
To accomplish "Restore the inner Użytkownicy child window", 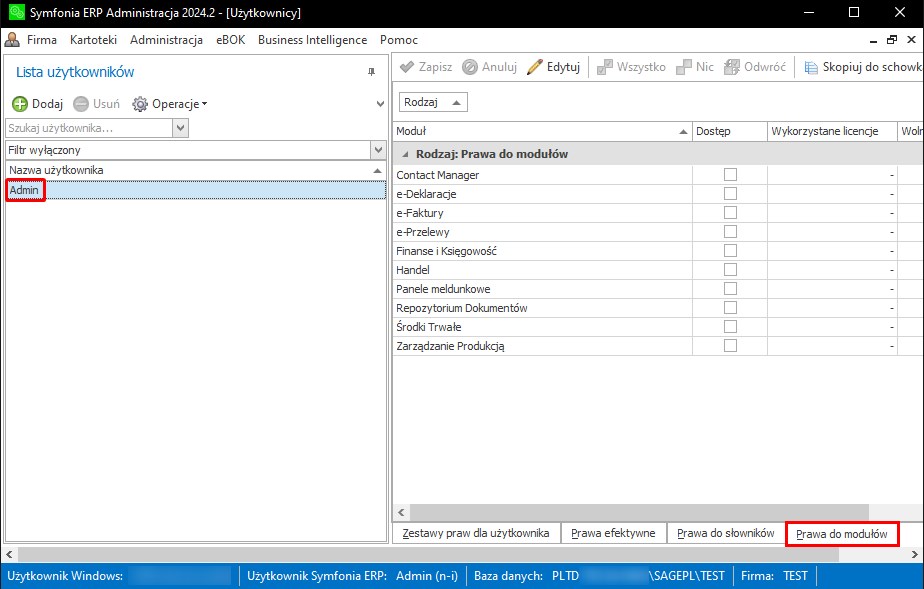I will point(892,39).
